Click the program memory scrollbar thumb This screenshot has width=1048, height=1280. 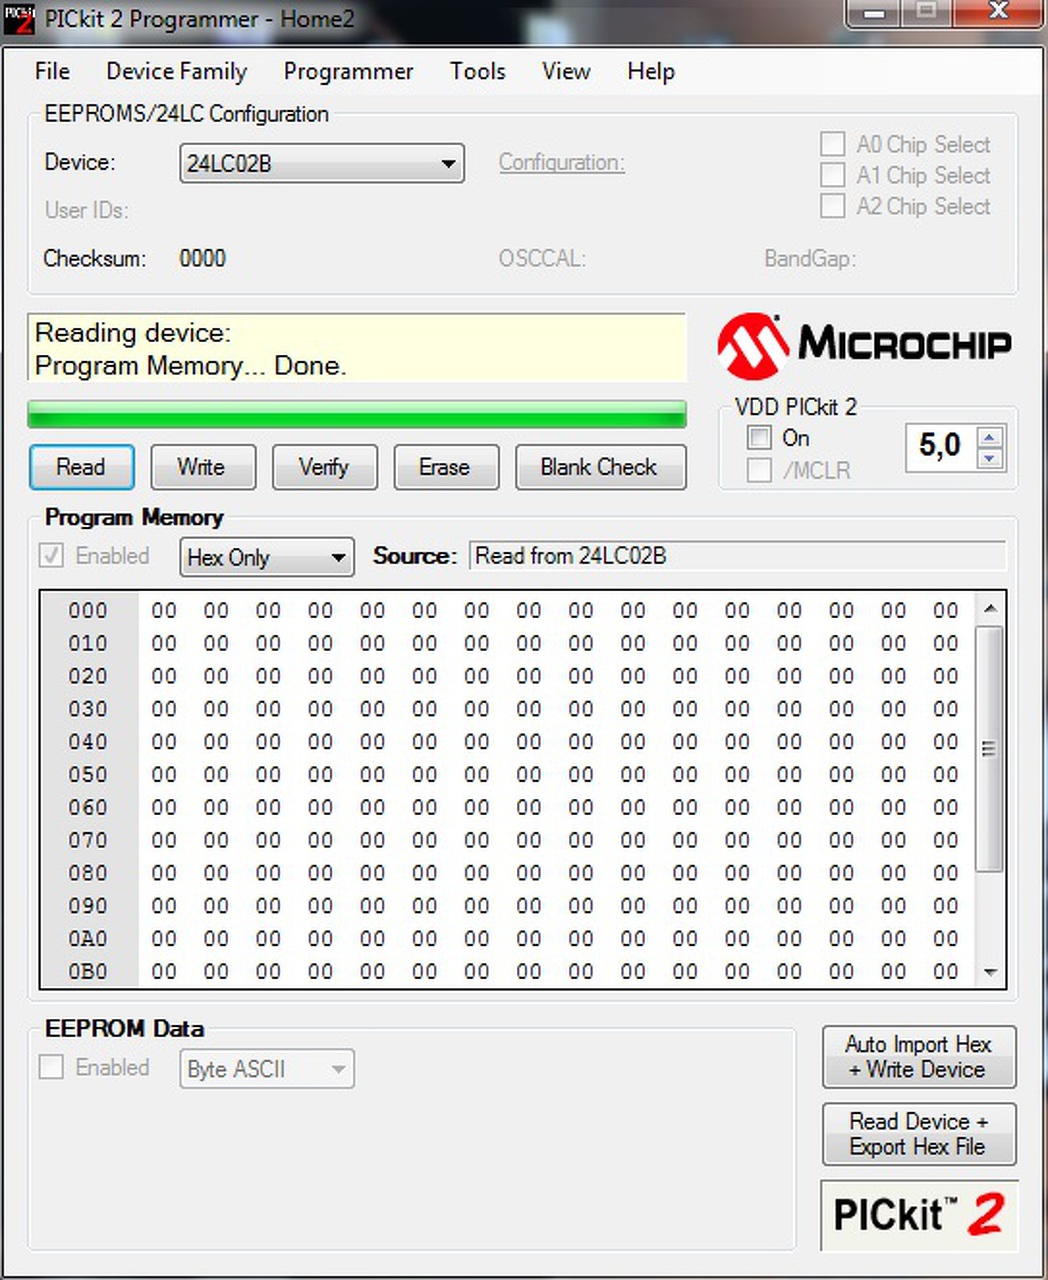coord(990,748)
